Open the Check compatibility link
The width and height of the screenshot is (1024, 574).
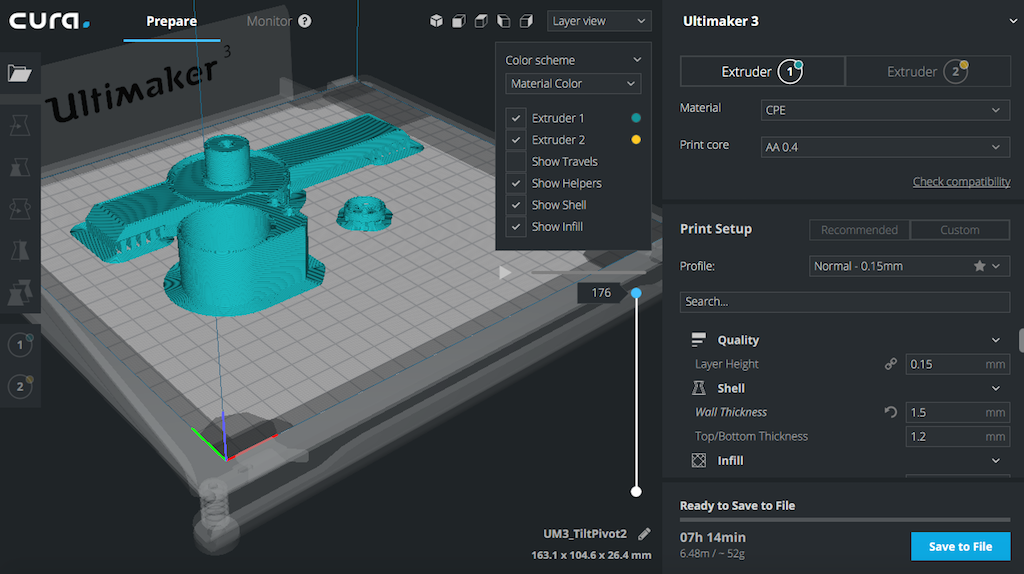coord(961,182)
